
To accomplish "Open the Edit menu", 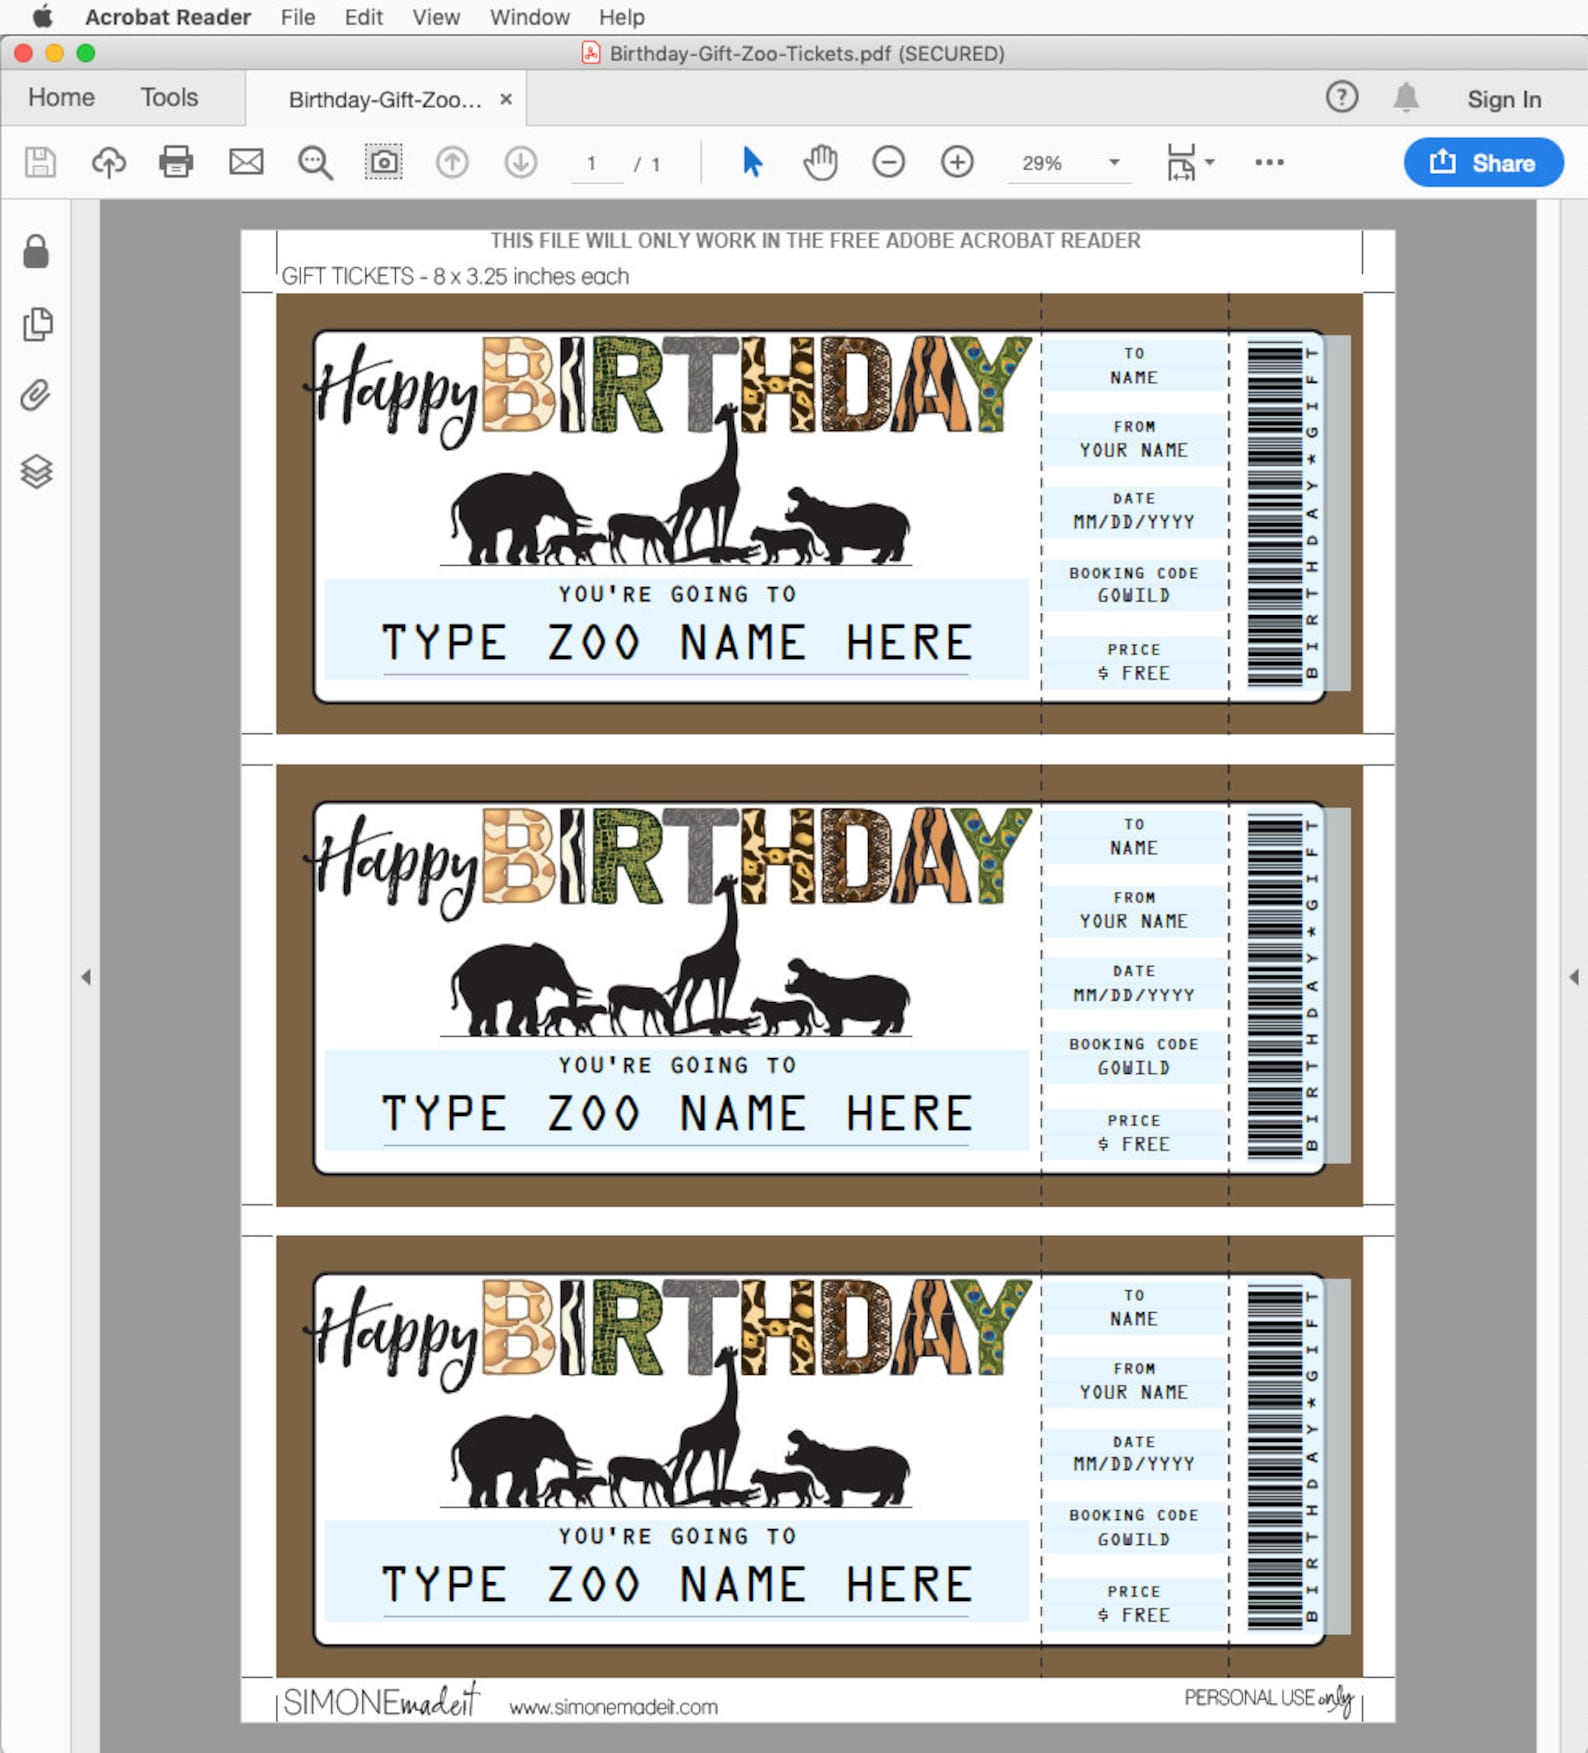I will tap(364, 17).
